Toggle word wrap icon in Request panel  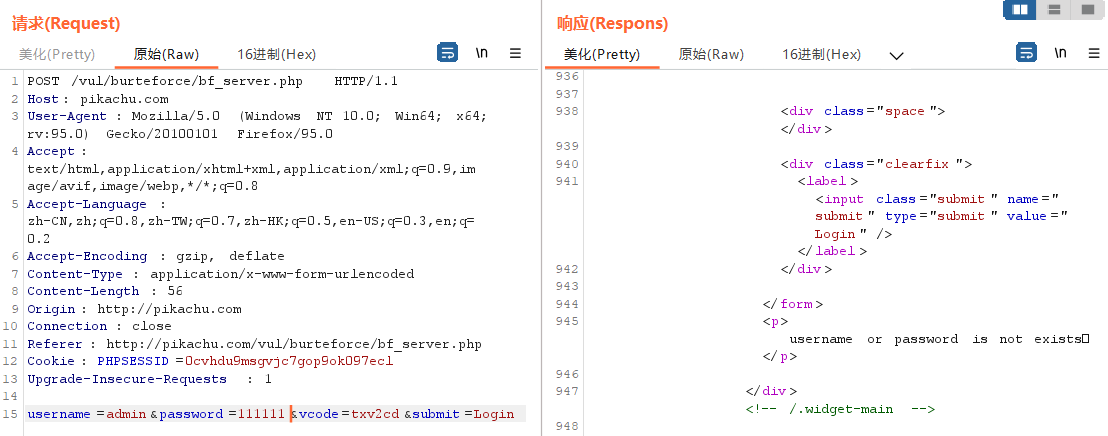coord(448,53)
